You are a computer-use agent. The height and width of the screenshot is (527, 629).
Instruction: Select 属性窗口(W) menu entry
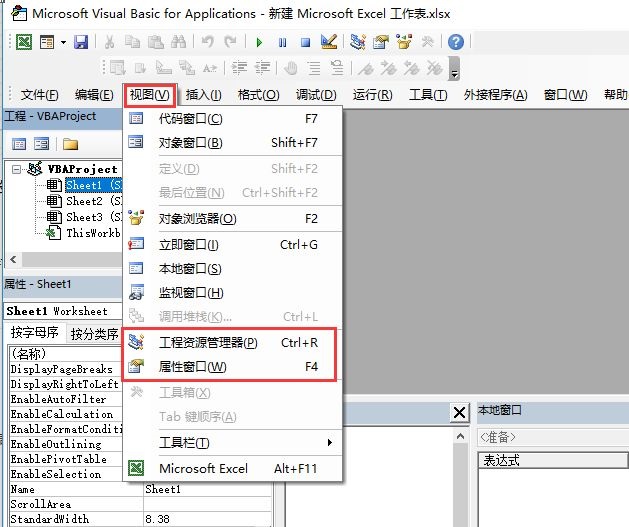click(x=233, y=367)
